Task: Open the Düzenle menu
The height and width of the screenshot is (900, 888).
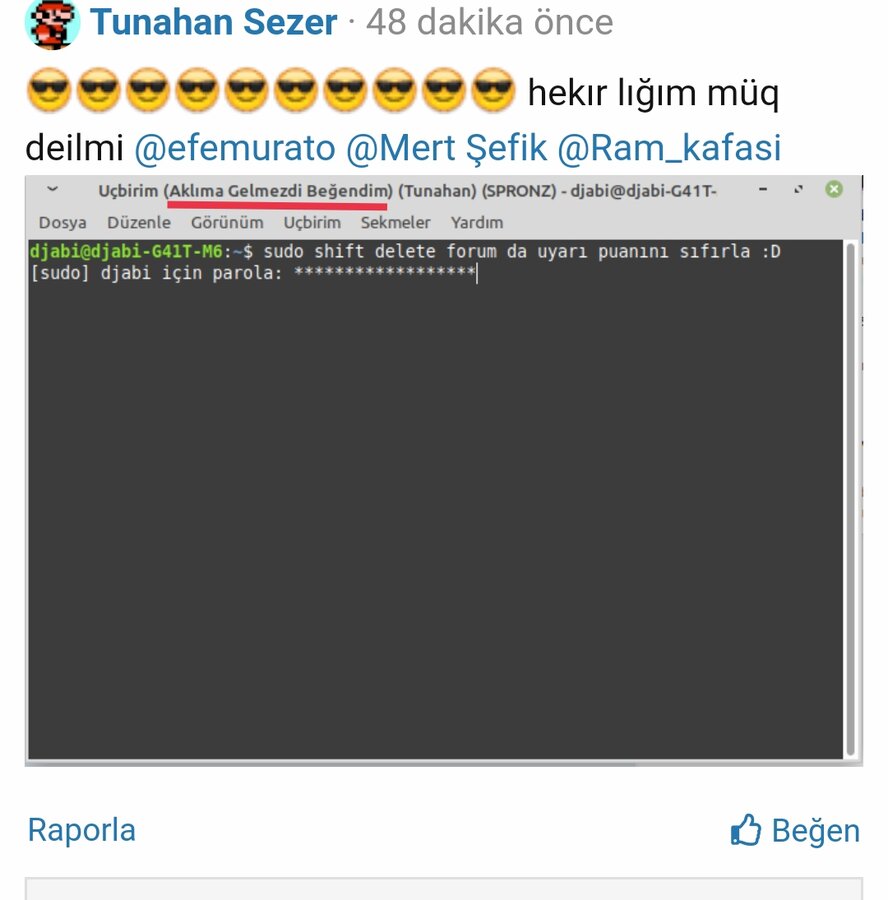Action: point(139,223)
